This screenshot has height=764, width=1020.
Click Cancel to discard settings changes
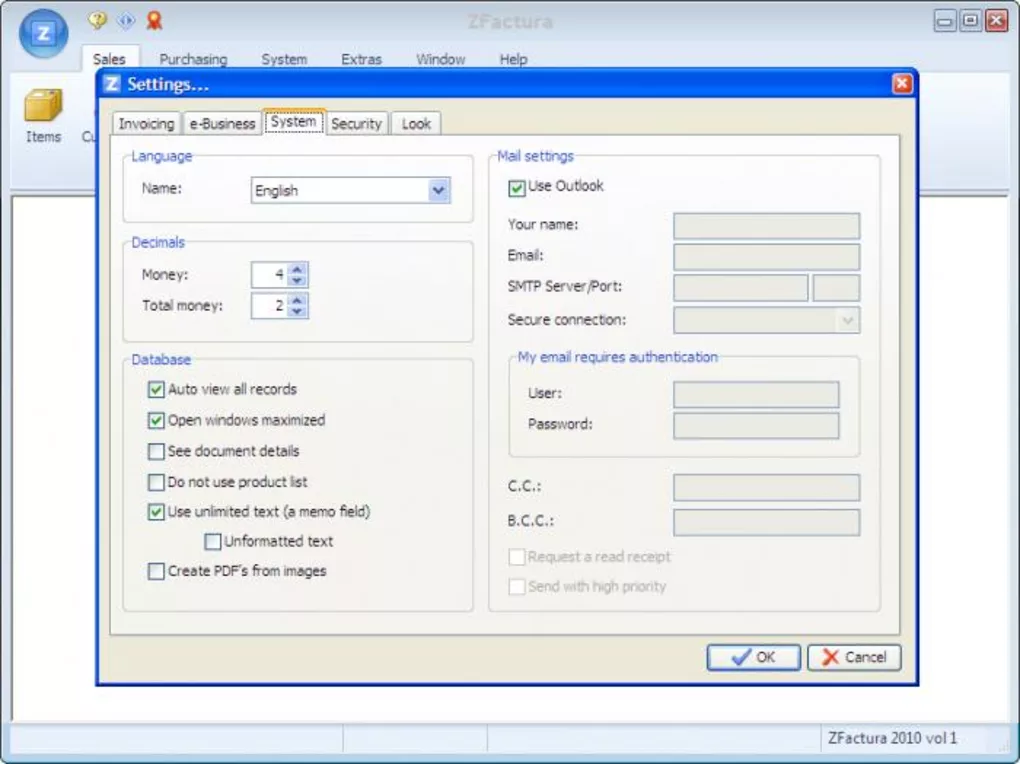tap(854, 657)
